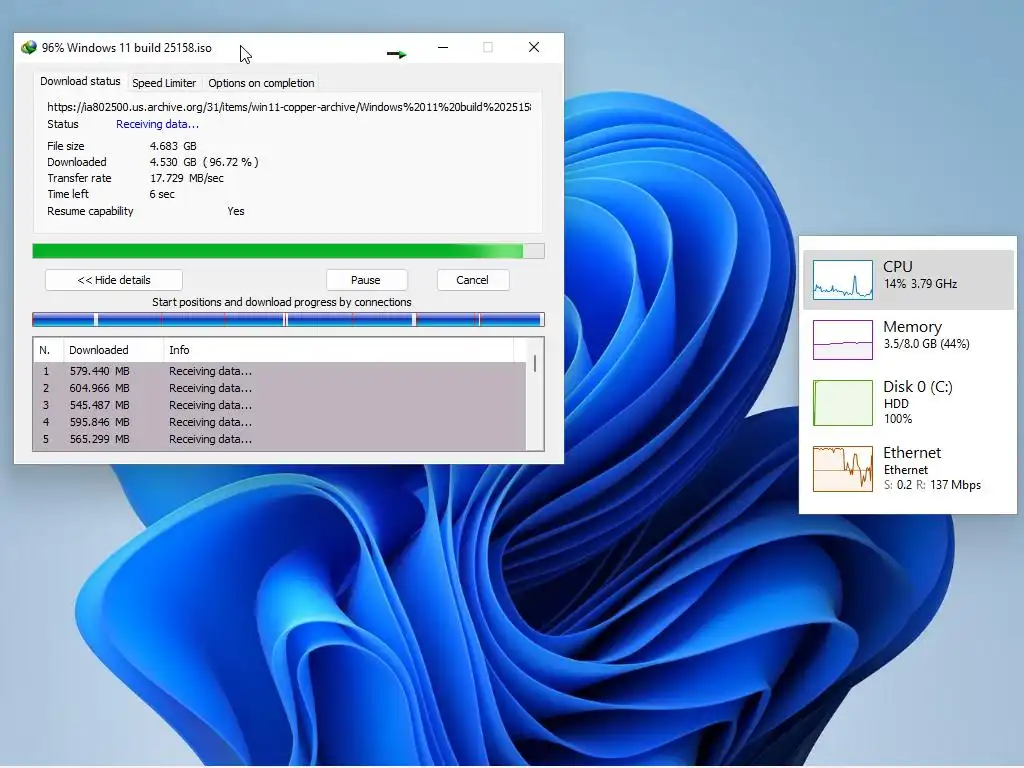Click the window title 96% Windows 11 build 25158.iso
Screen dimensions: 1024x768
pos(127,48)
